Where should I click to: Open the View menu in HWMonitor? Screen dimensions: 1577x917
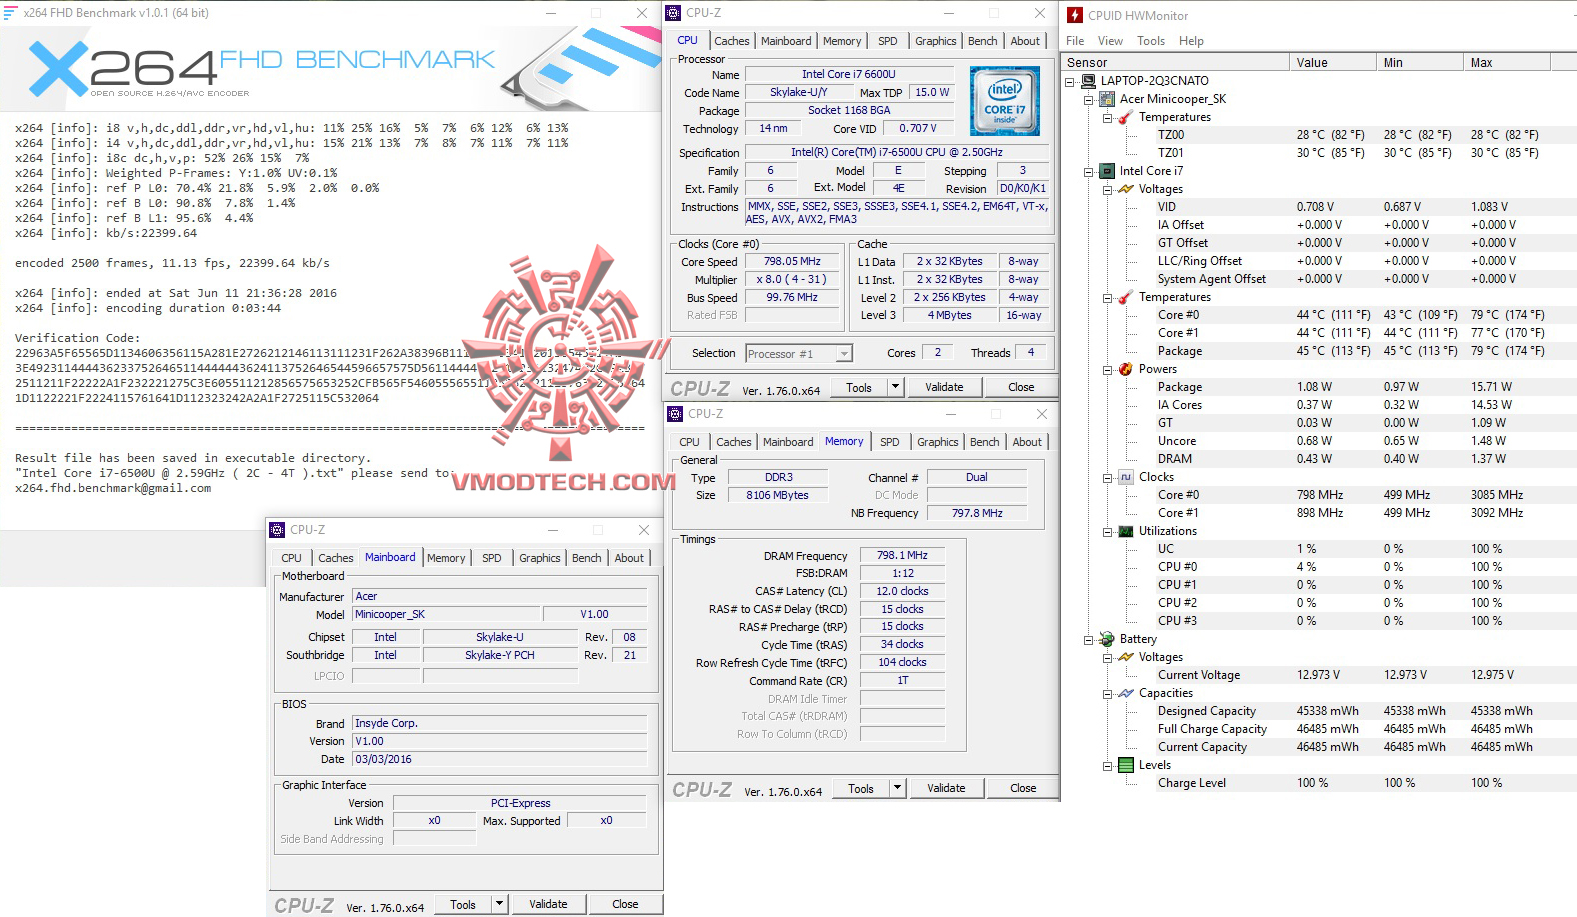pyautogui.click(x=1110, y=41)
